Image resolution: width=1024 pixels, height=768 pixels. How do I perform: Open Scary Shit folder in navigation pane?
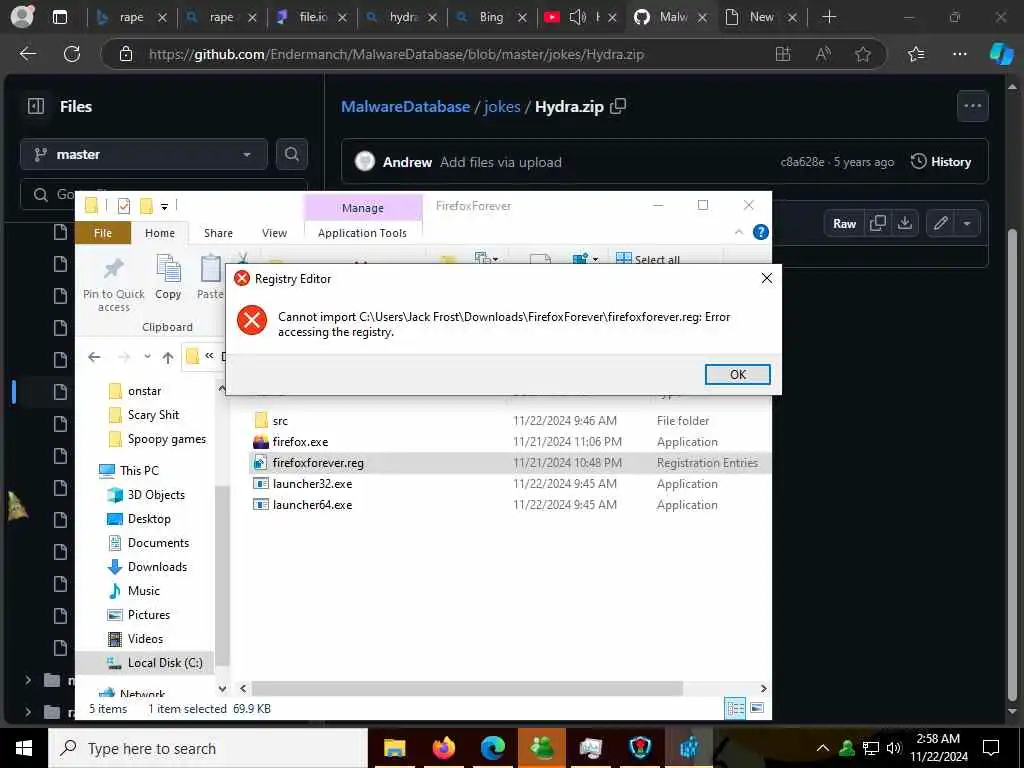(153, 415)
